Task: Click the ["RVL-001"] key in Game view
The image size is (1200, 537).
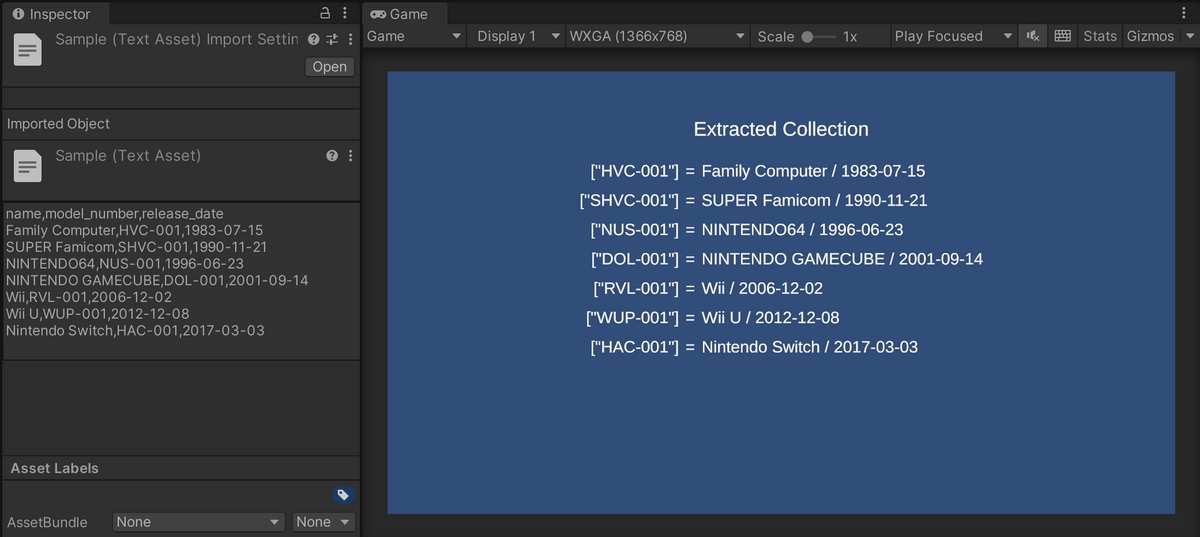Action: [635, 288]
